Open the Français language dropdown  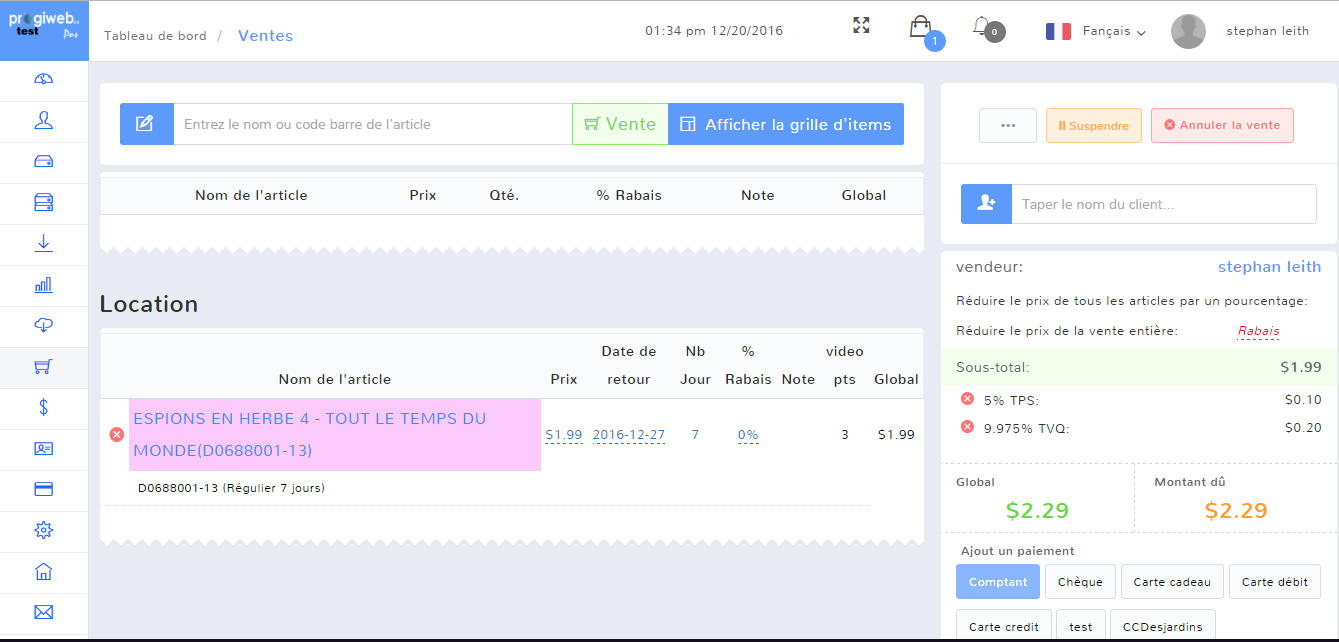(x=1096, y=31)
